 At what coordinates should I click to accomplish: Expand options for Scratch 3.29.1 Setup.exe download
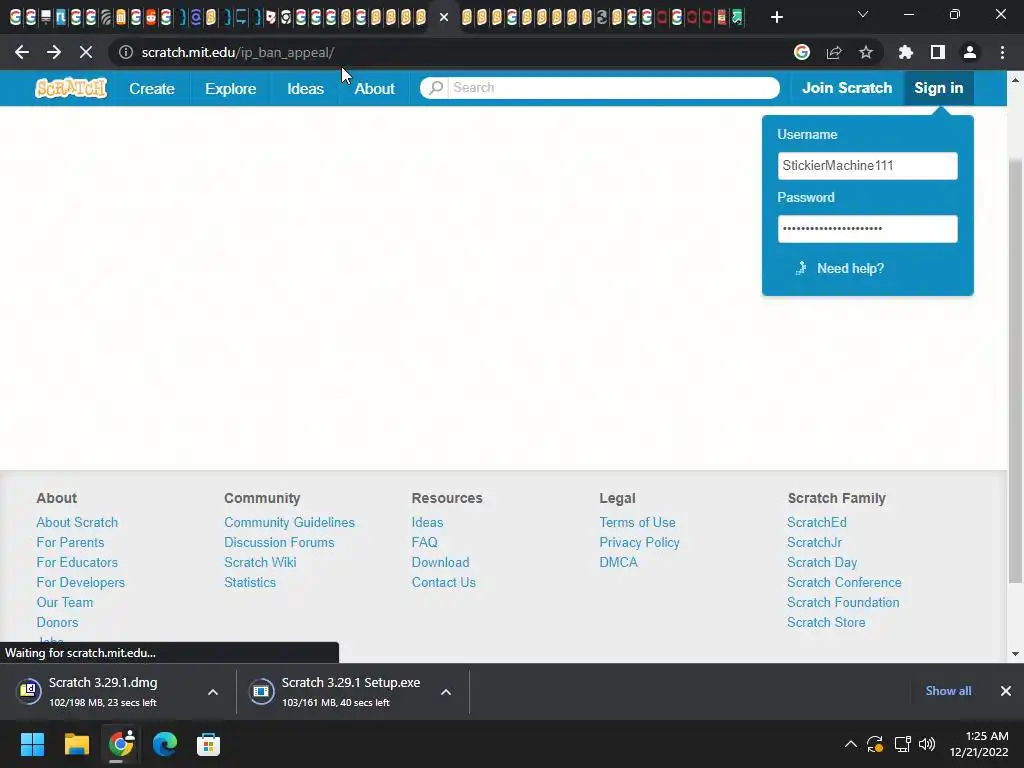(446, 692)
